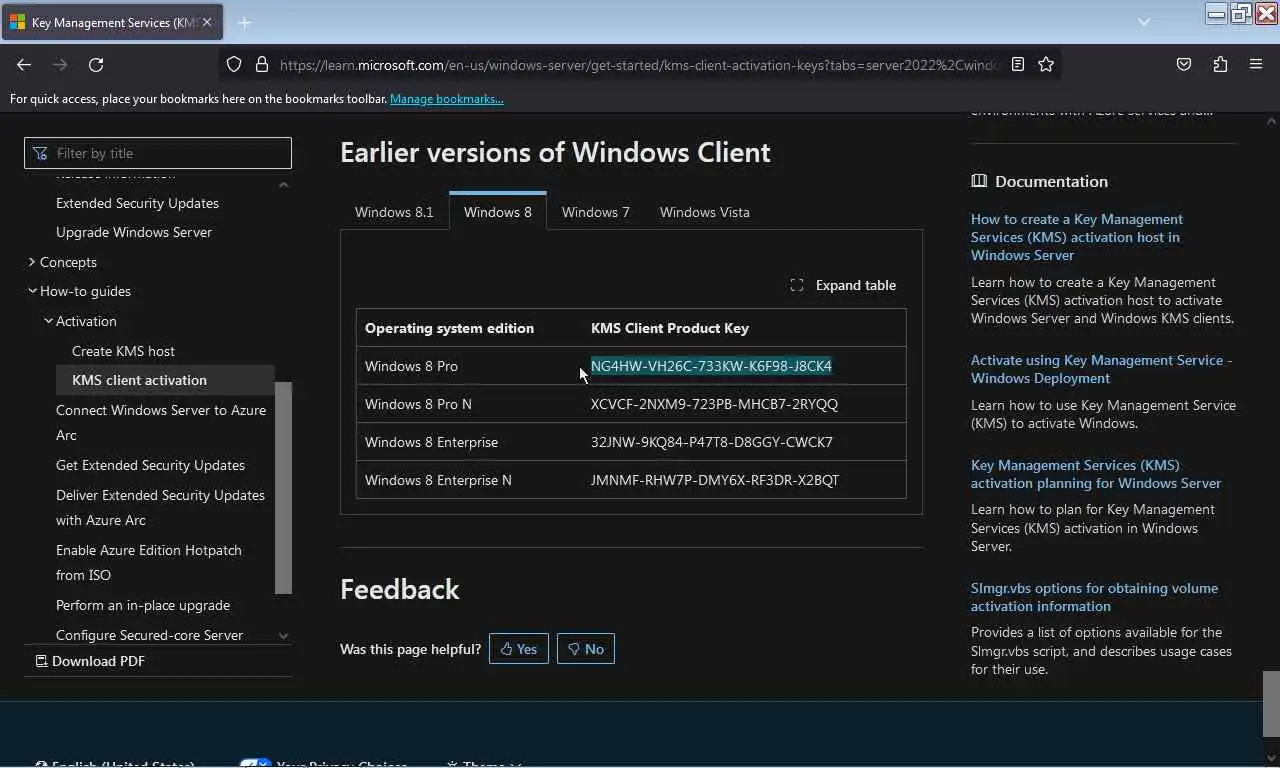
Task: Open Enable Azure Edition Hotpatch from ISO
Action: click(149, 562)
